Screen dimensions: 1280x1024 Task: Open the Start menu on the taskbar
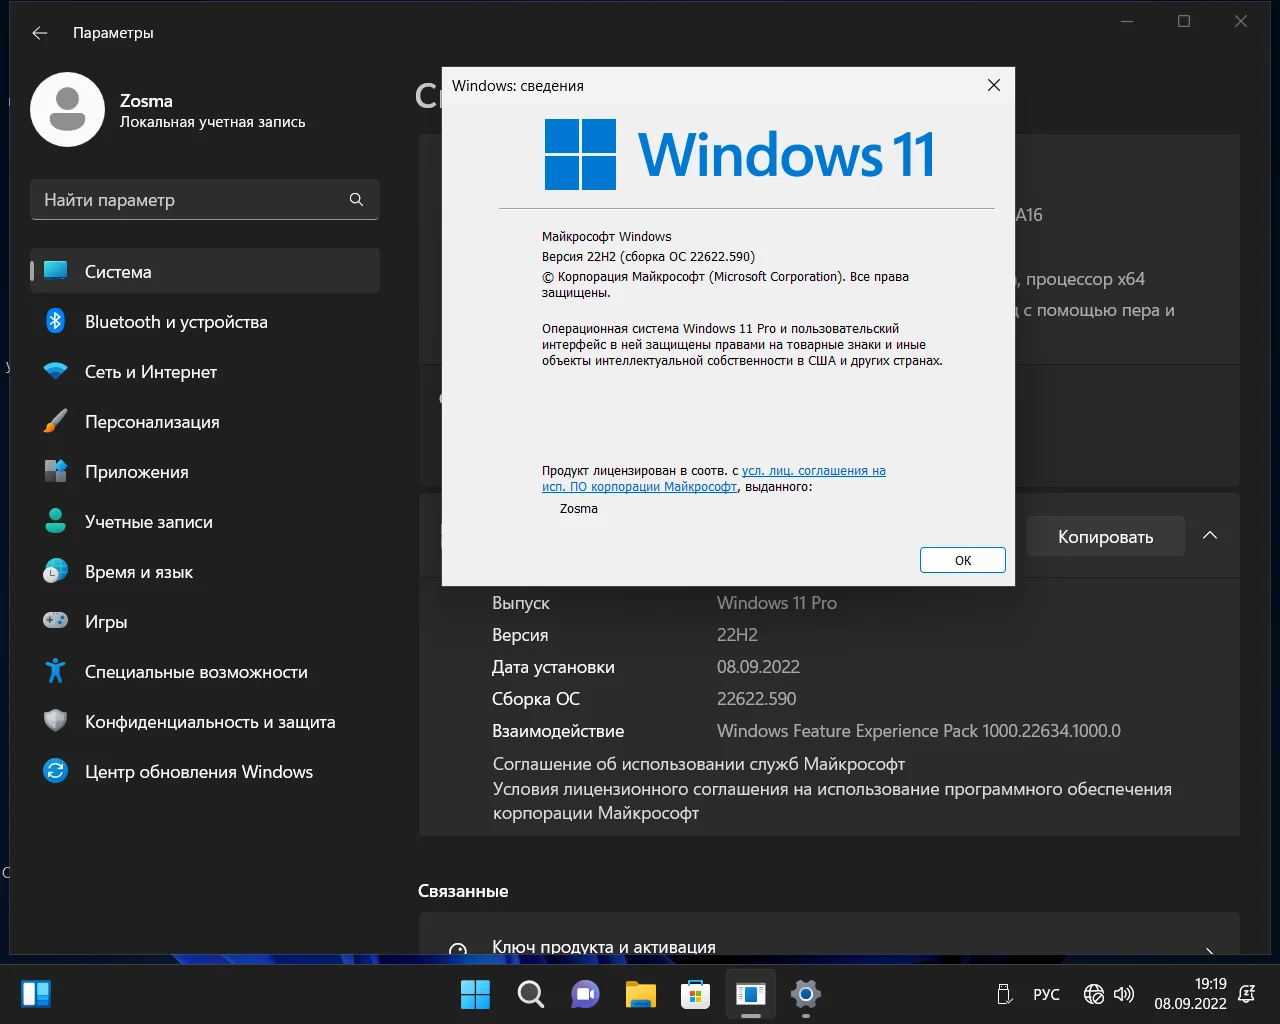point(475,994)
